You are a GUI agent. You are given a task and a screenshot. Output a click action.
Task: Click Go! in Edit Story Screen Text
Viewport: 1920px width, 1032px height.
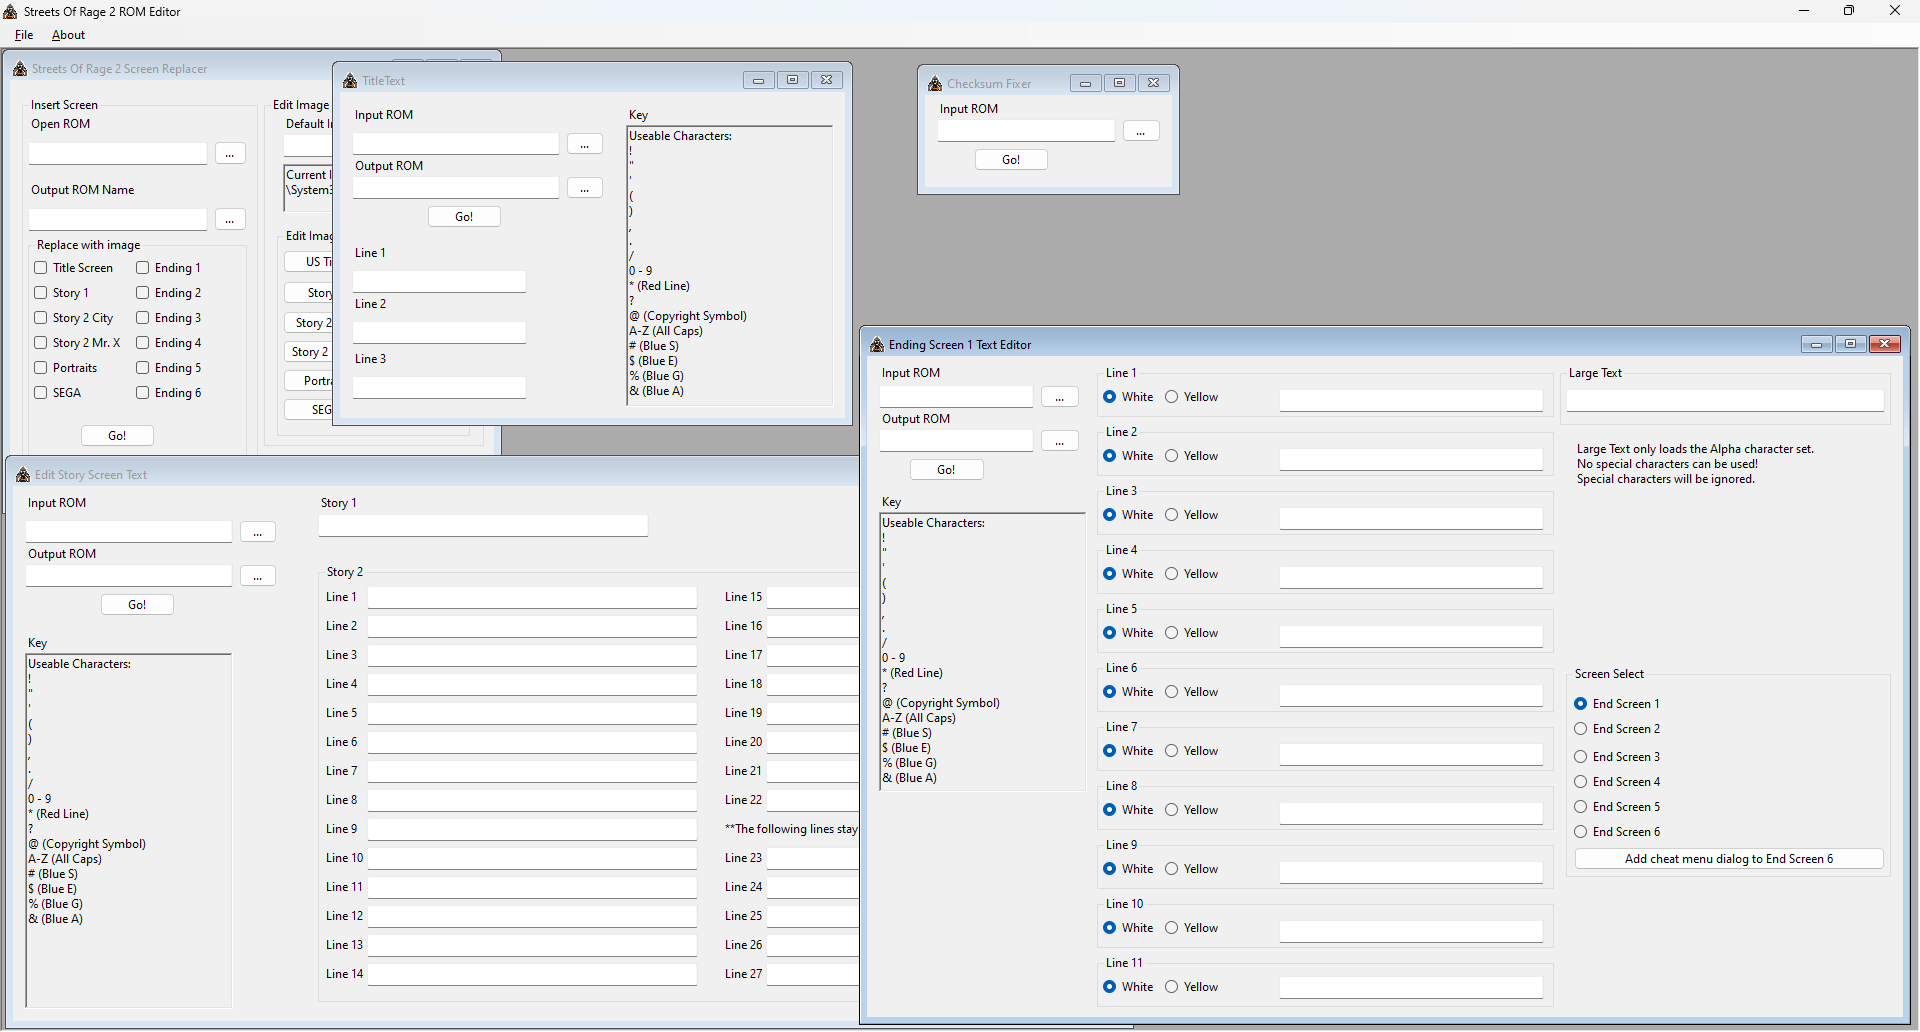tap(137, 605)
